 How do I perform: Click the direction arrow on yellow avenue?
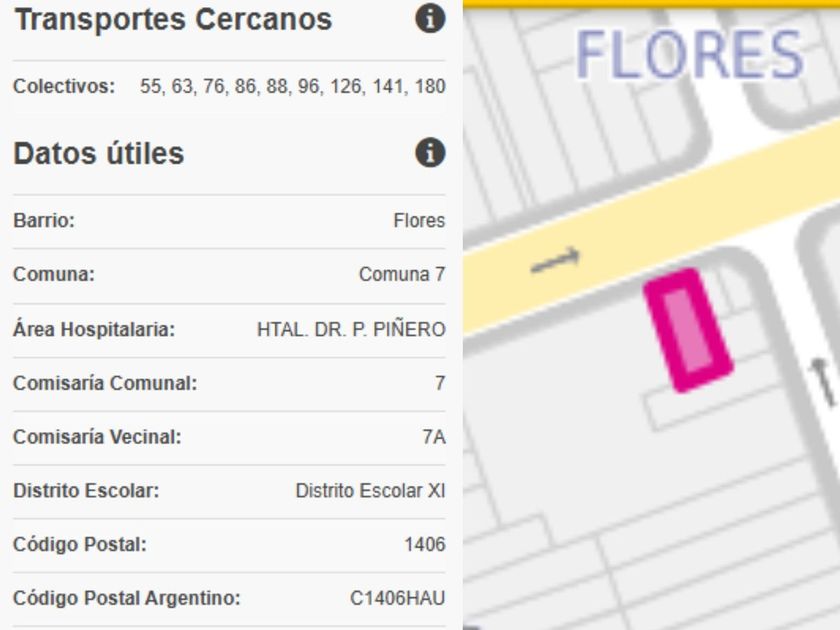(x=555, y=262)
